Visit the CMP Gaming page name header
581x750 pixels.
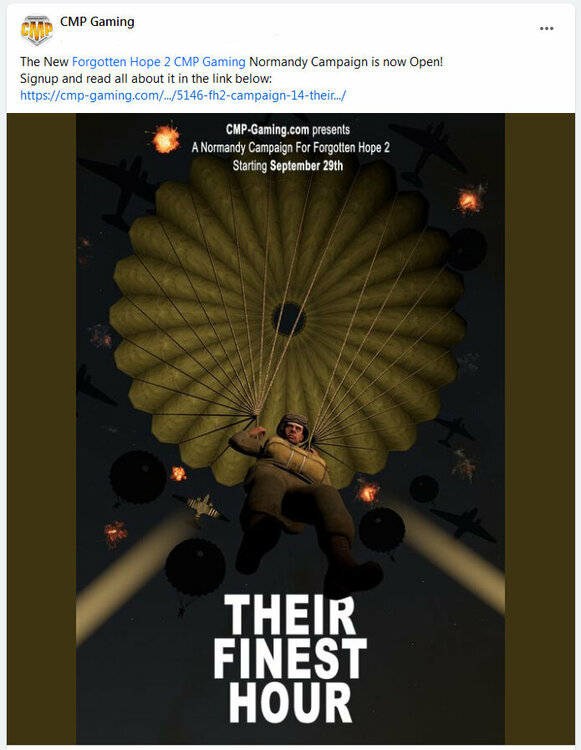click(97, 22)
